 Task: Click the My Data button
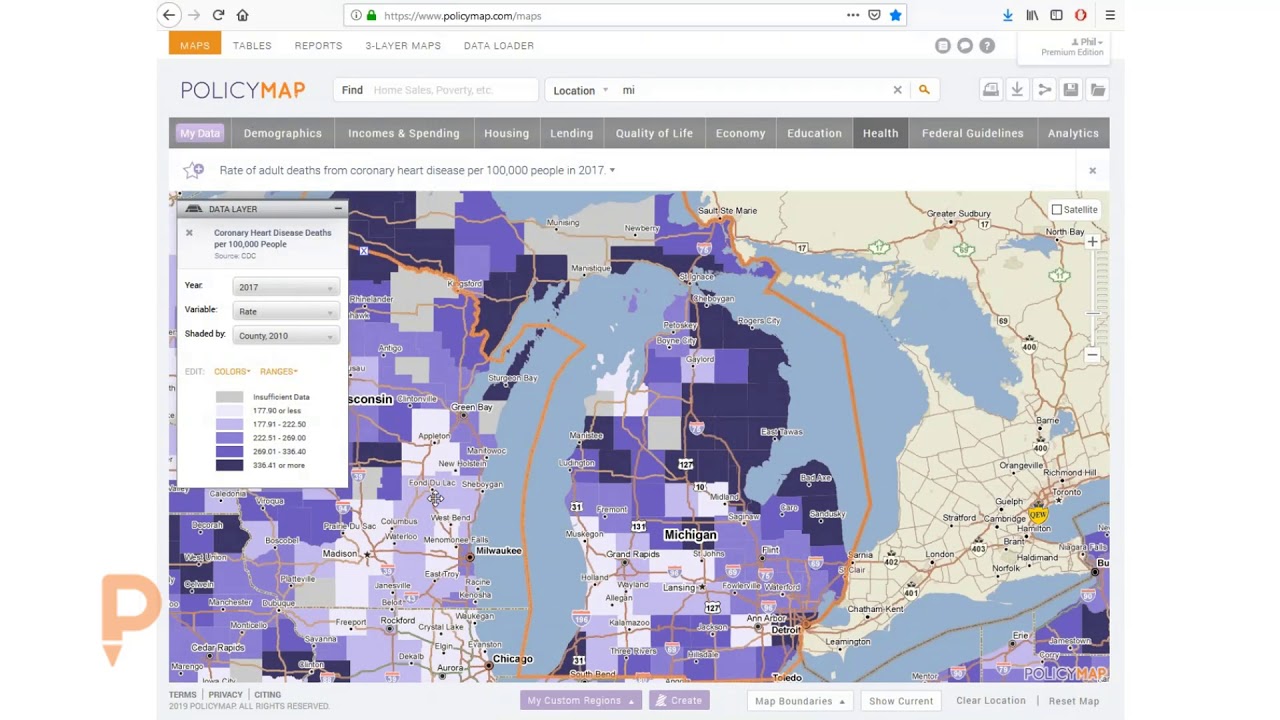click(x=200, y=133)
